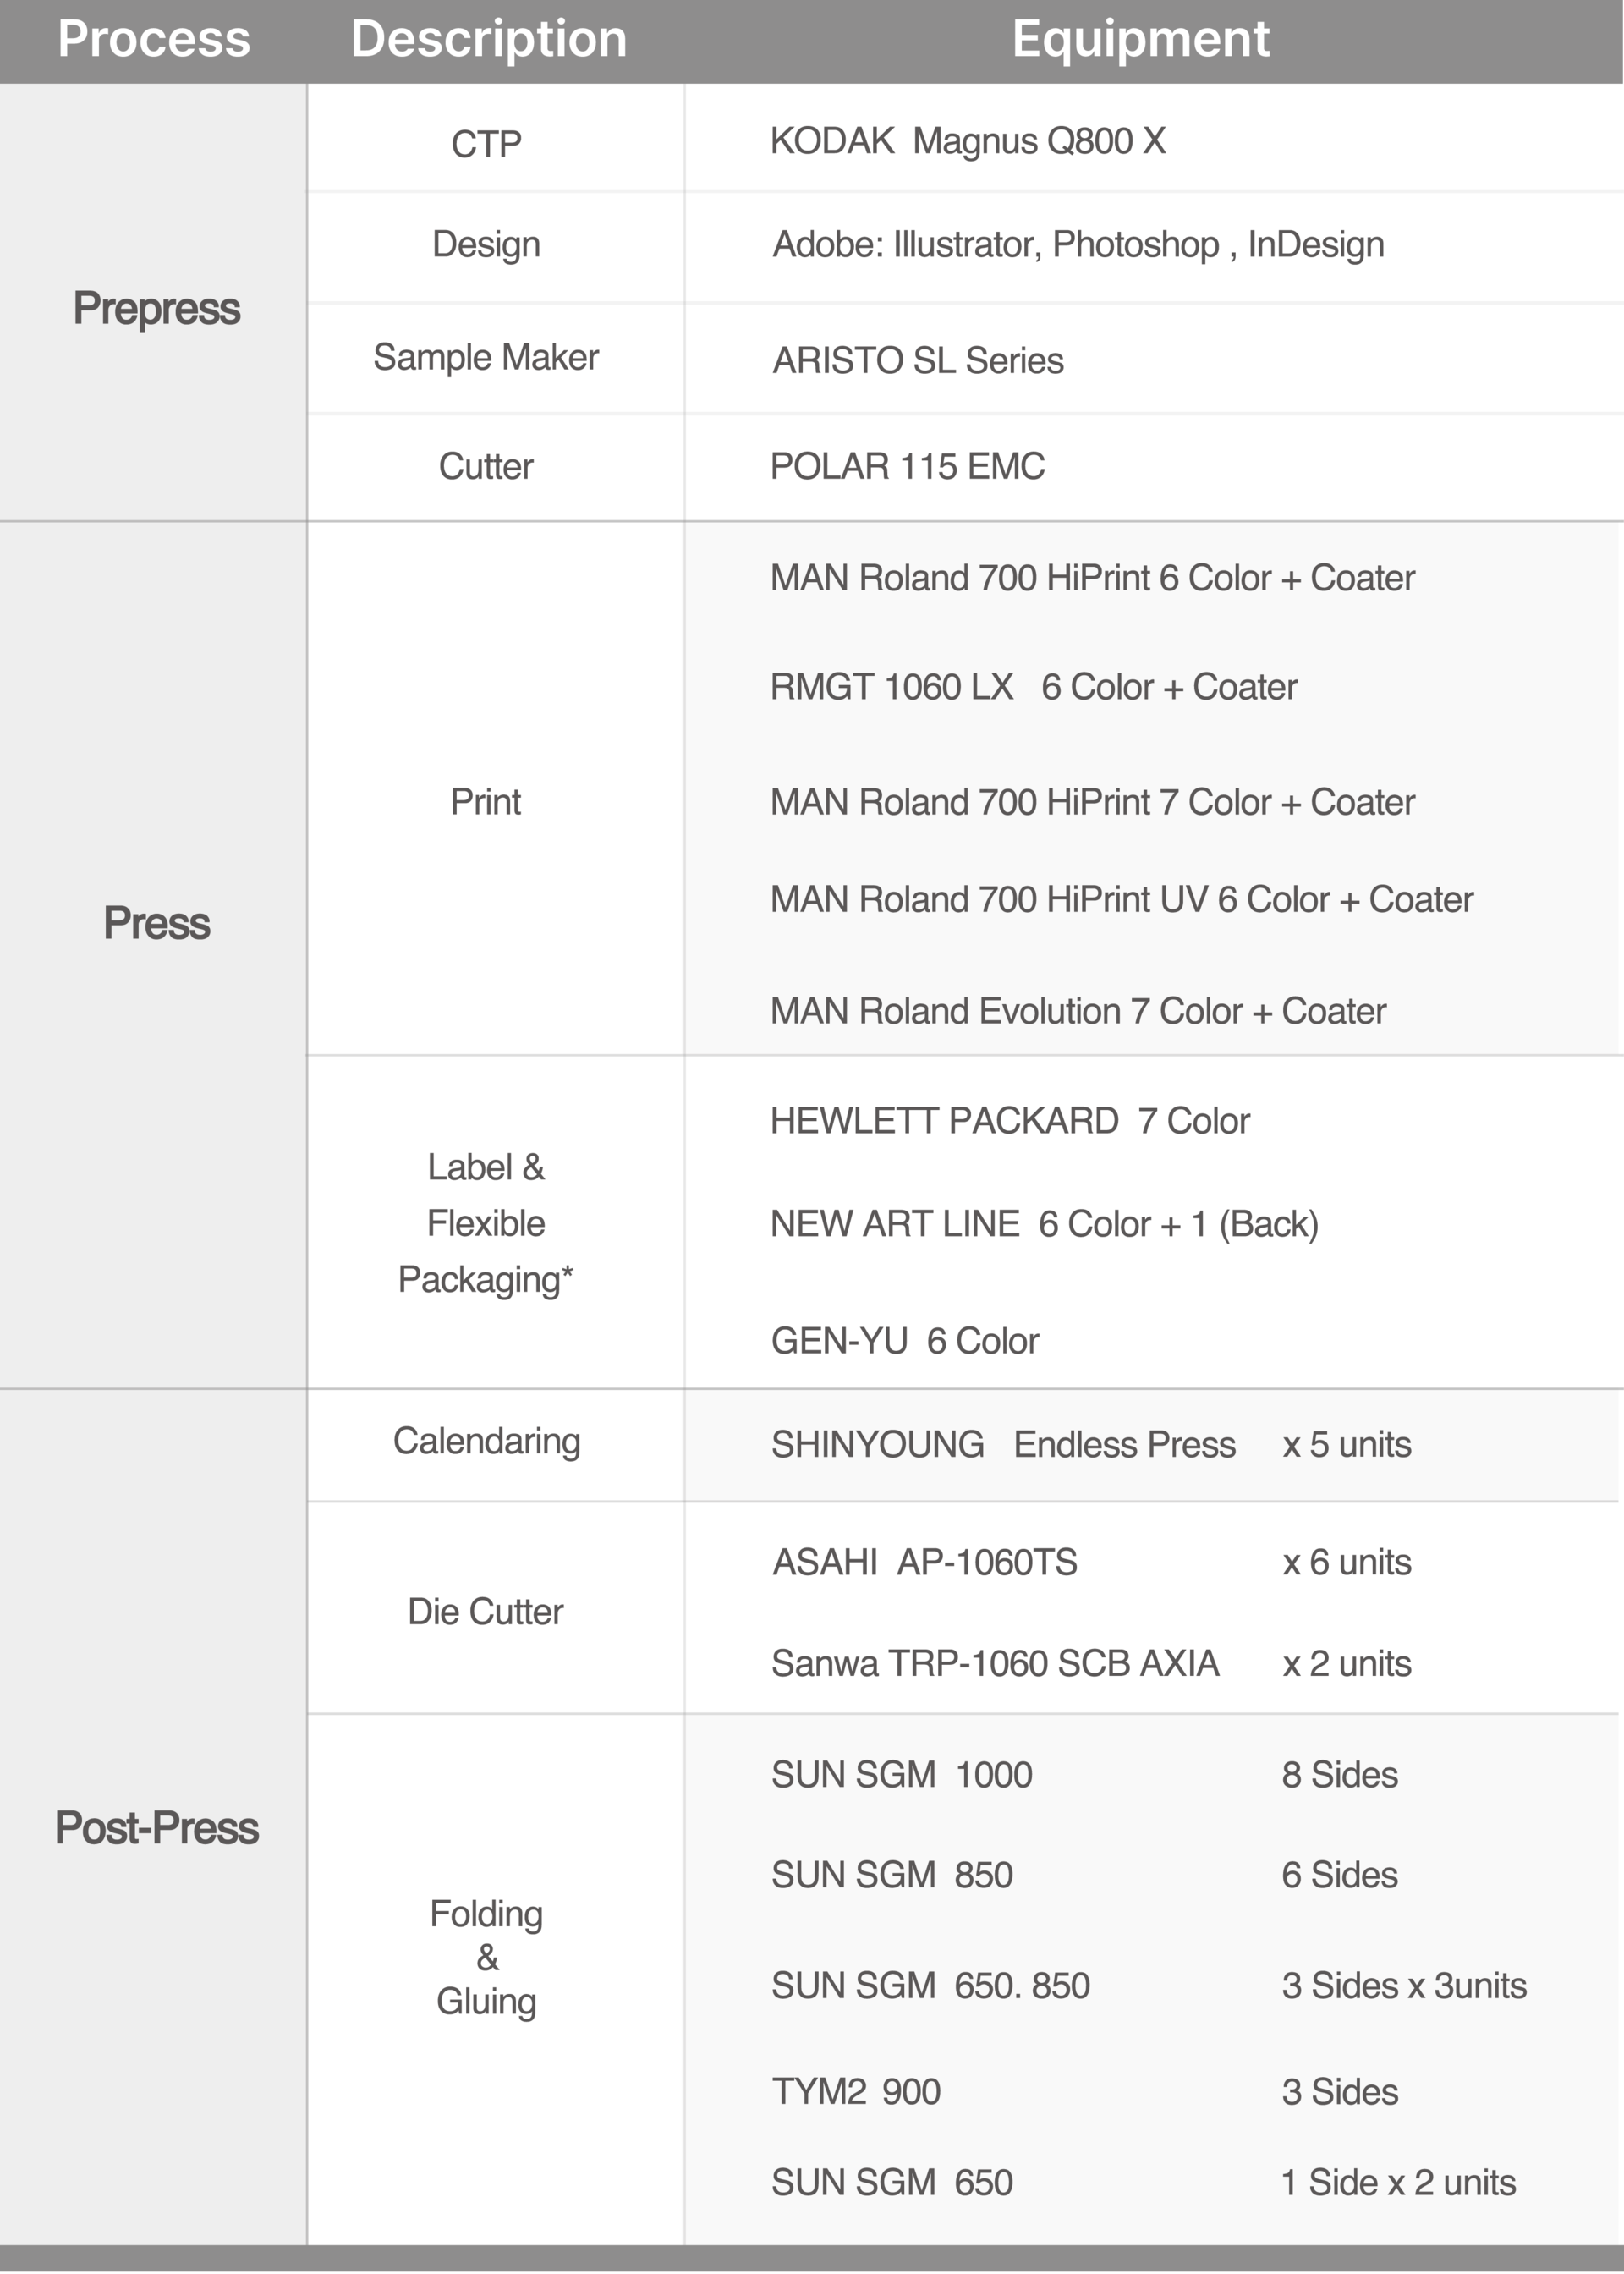Click POLAR 115 EMC cutter entry
1624x2274 pixels.
[907, 466]
